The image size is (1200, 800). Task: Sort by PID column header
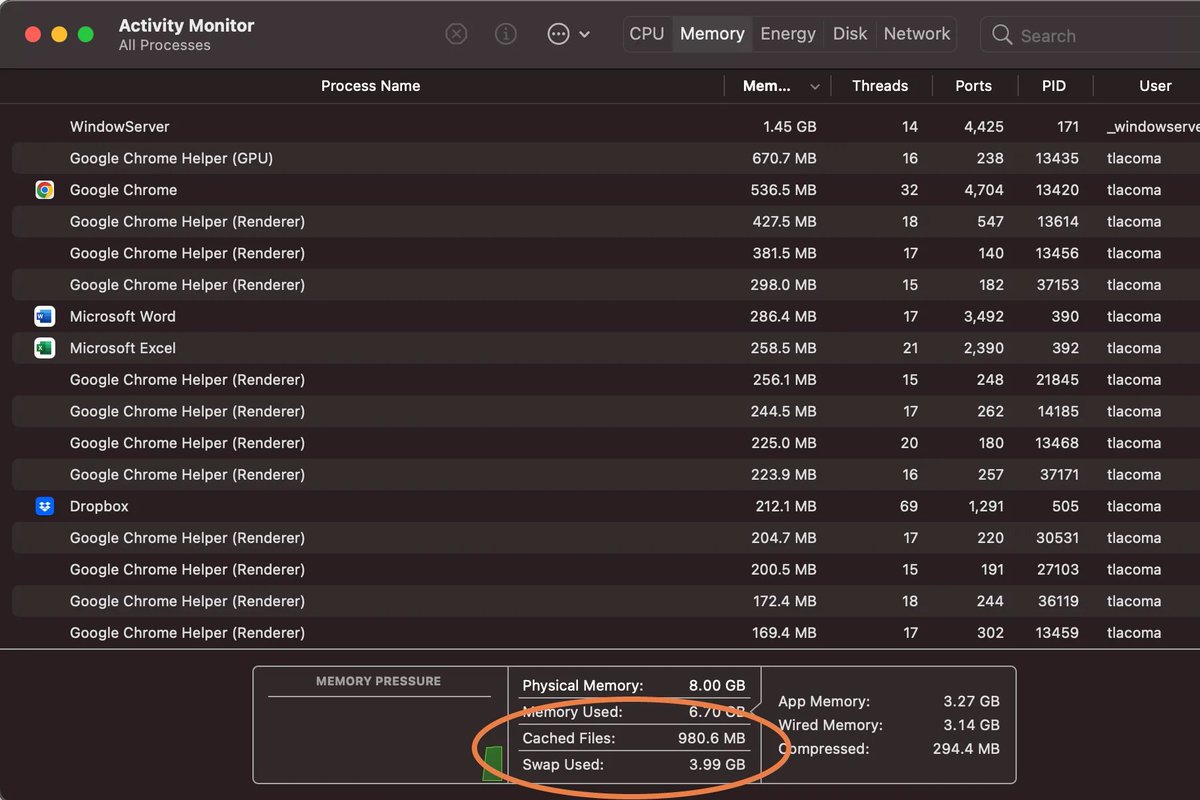coord(1054,86)
